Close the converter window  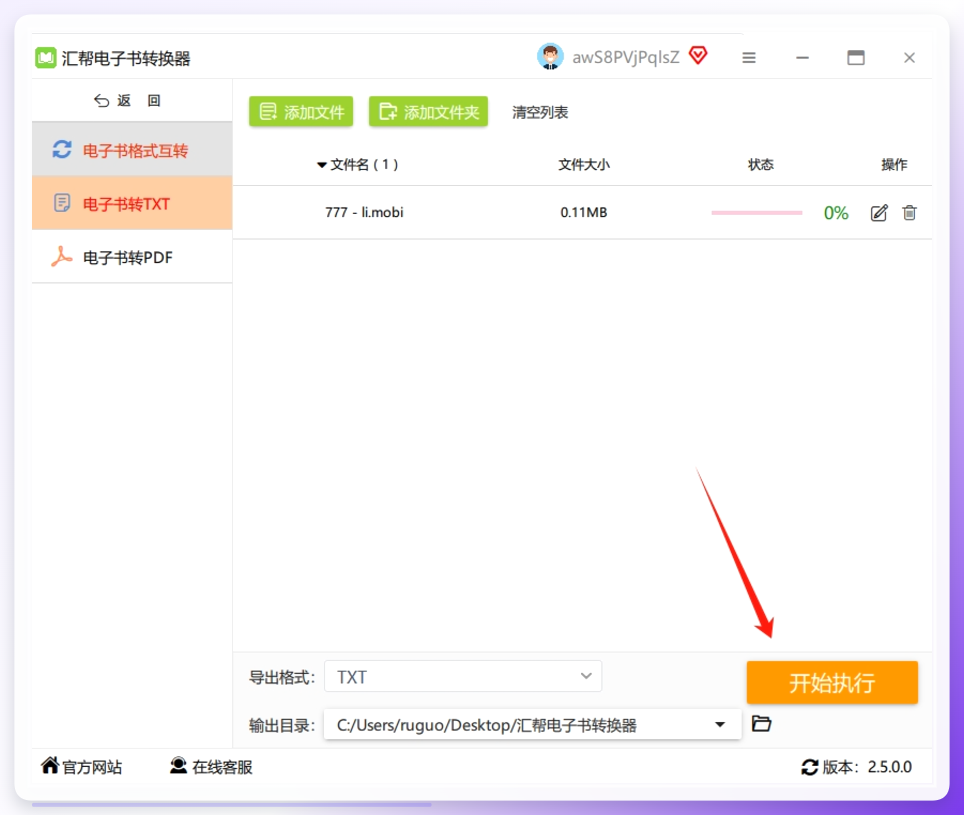909,58
